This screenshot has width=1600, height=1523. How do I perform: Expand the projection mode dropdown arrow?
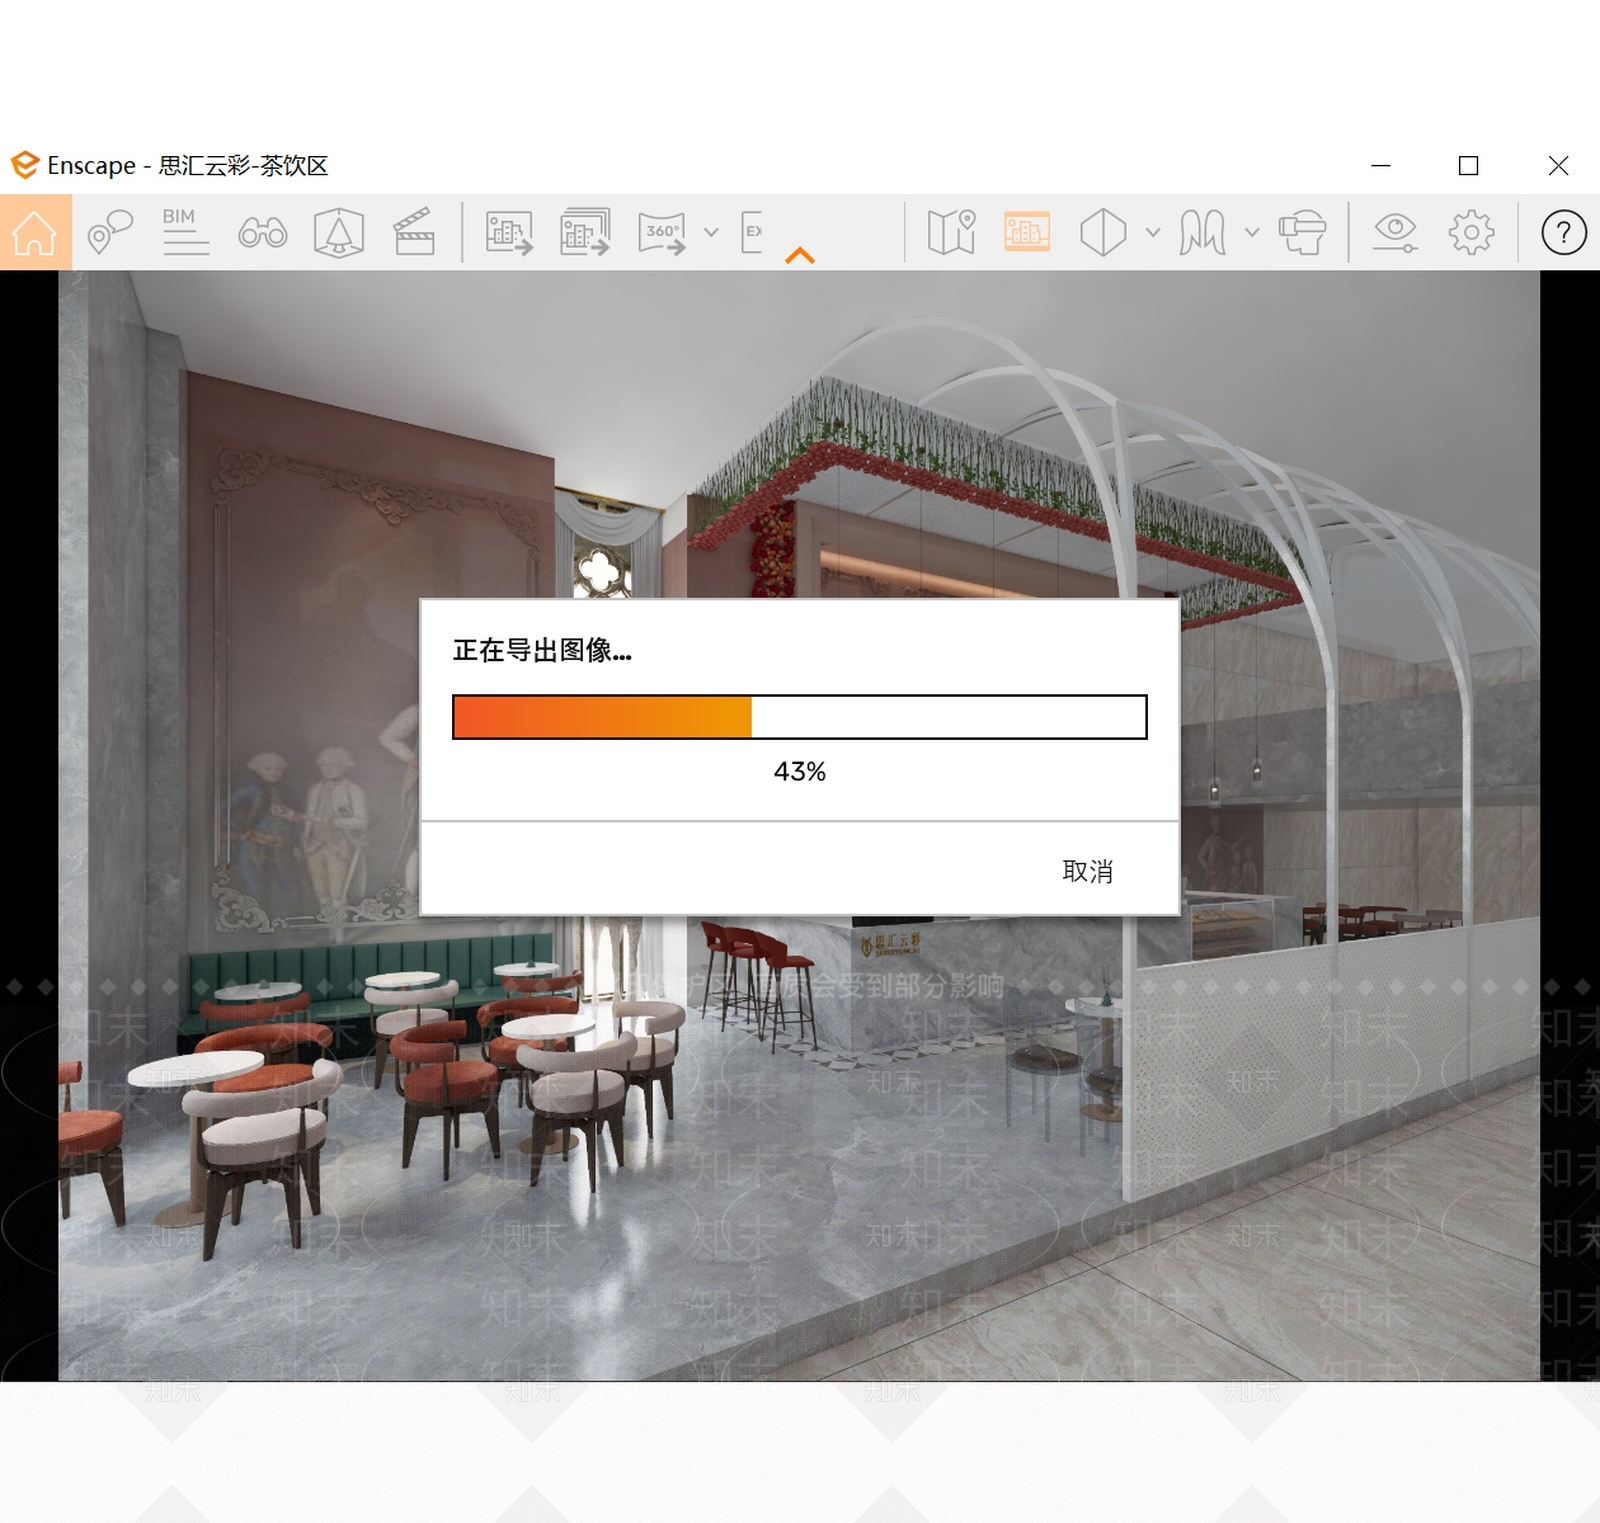[x=1153, y=233]
